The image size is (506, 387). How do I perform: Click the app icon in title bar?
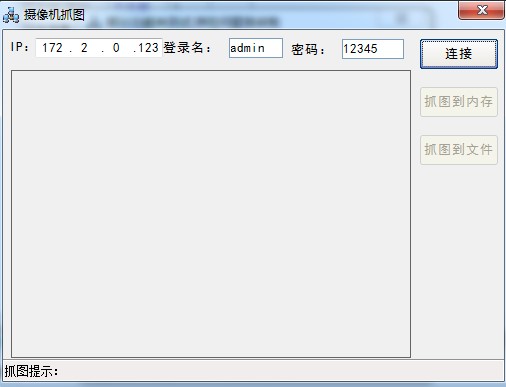click(11, 15)
